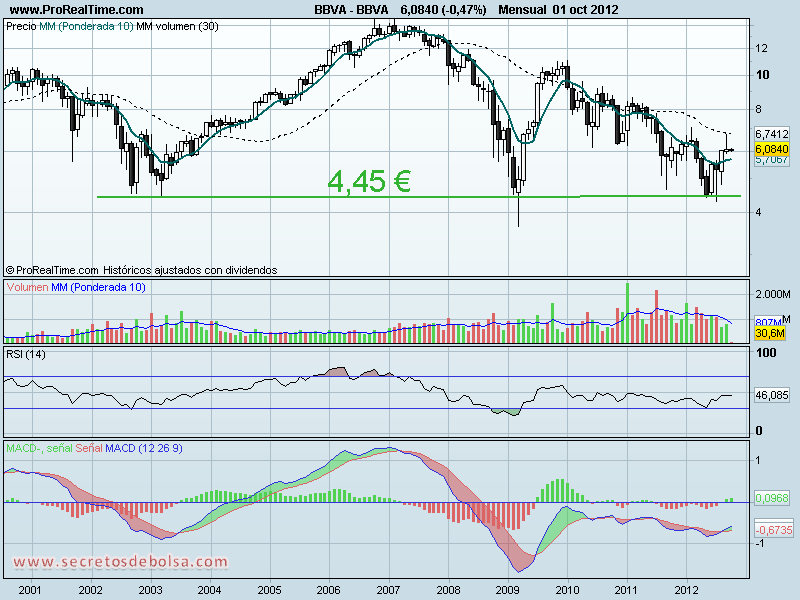800x600 pixels.
Task: Click the 2001 year label on time axis
Action: [30, 590]
